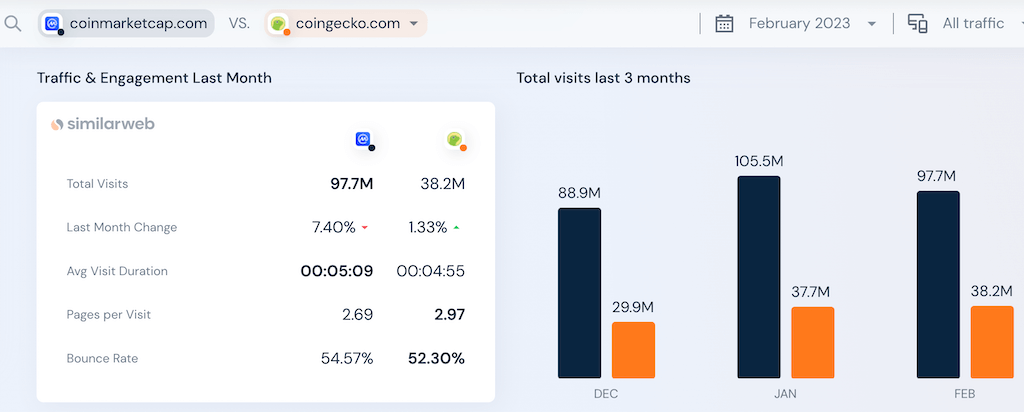Click the 88.9M label above DEC bar
The image size is (1024, 412).
click(579, 193)
